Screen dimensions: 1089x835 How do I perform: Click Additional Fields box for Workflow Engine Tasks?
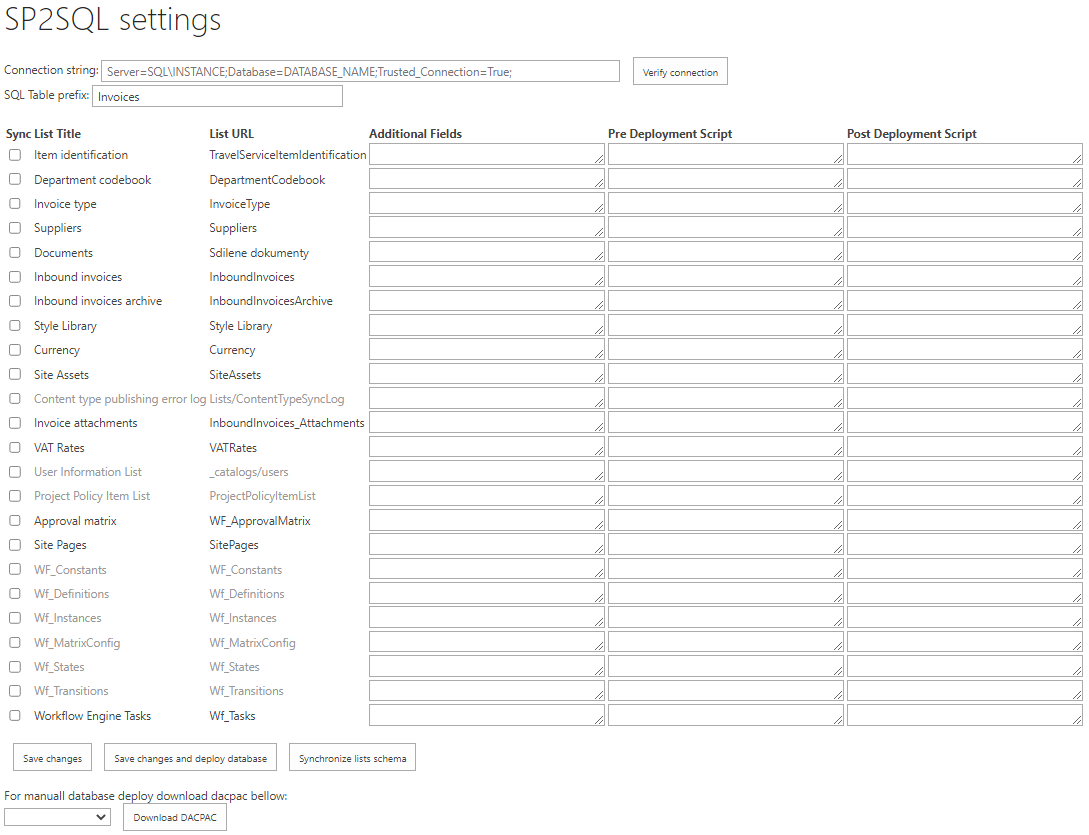coord(487,716)
